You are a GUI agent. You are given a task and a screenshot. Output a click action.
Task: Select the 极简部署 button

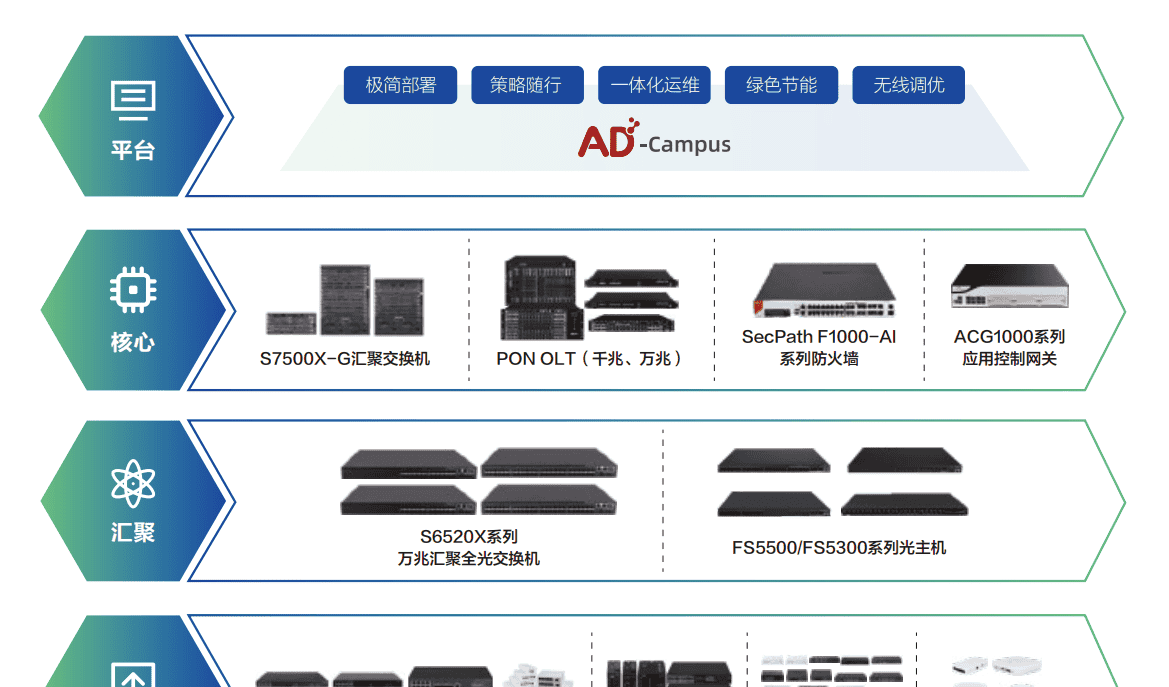pos(400,85)
